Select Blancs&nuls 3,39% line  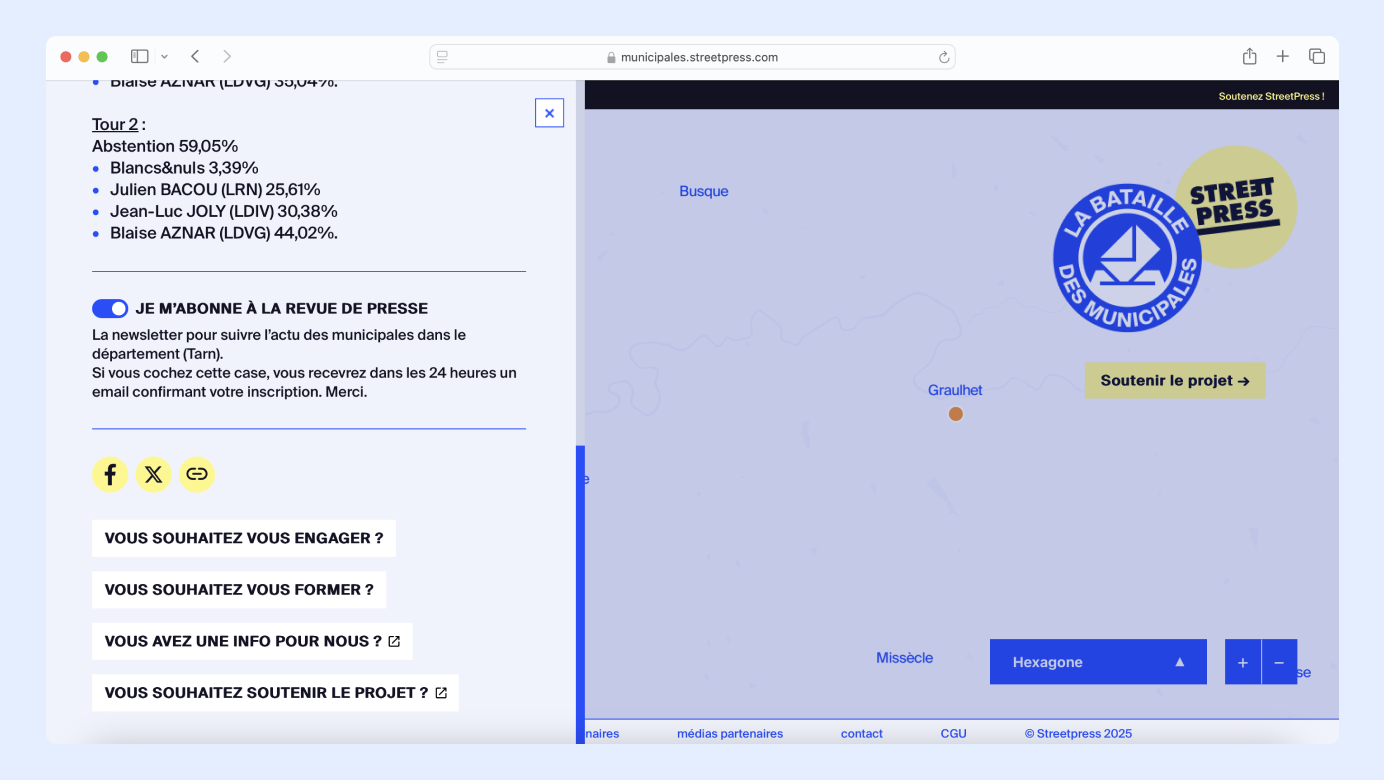tap(184, 168)
